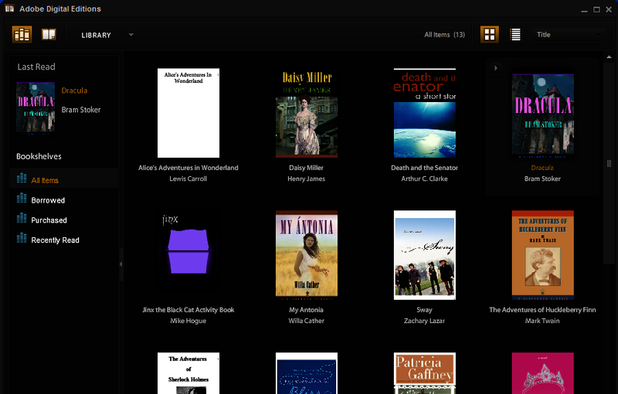Click 'Jinx the Black Cat Activity Book' text
Screen dimensions: 618x394
[x=188, y=310]
